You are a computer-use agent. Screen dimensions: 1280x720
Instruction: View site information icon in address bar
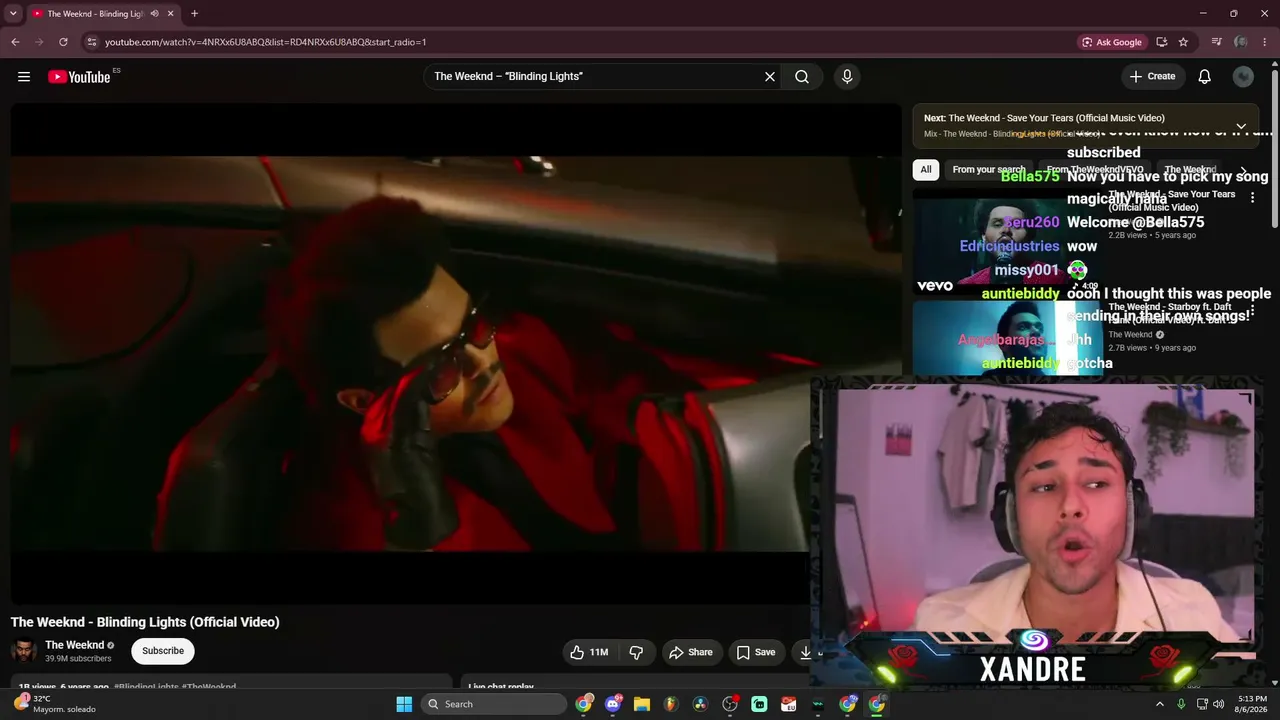[x=92, y=42]
